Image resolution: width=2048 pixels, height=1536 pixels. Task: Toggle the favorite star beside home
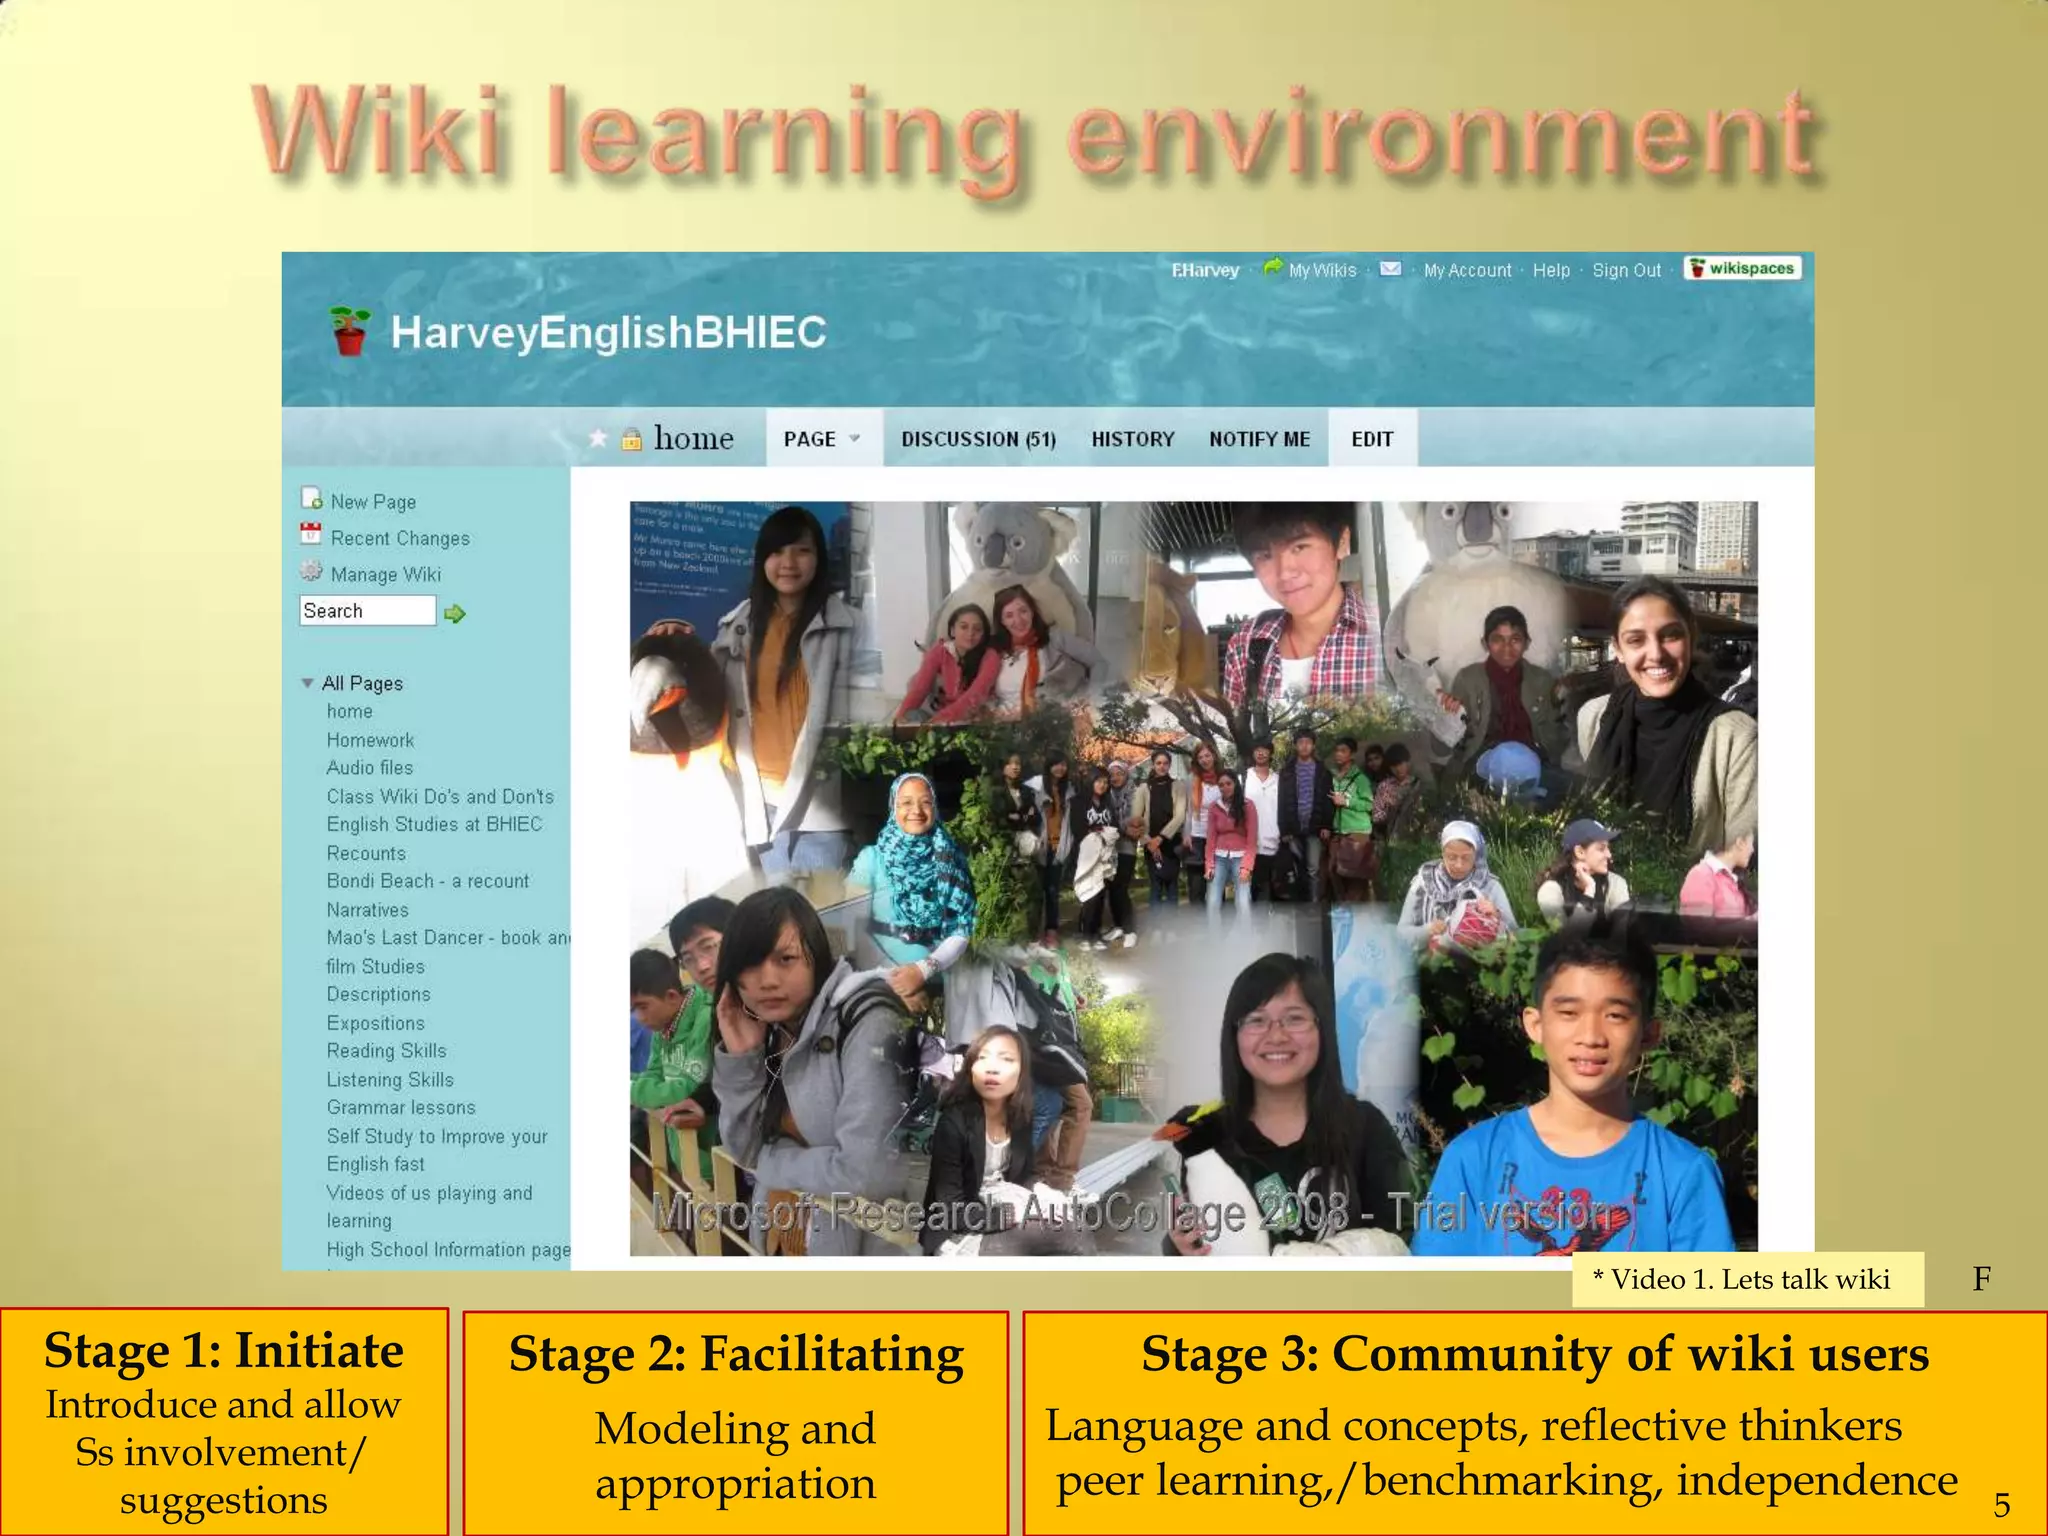click(598, 438)
